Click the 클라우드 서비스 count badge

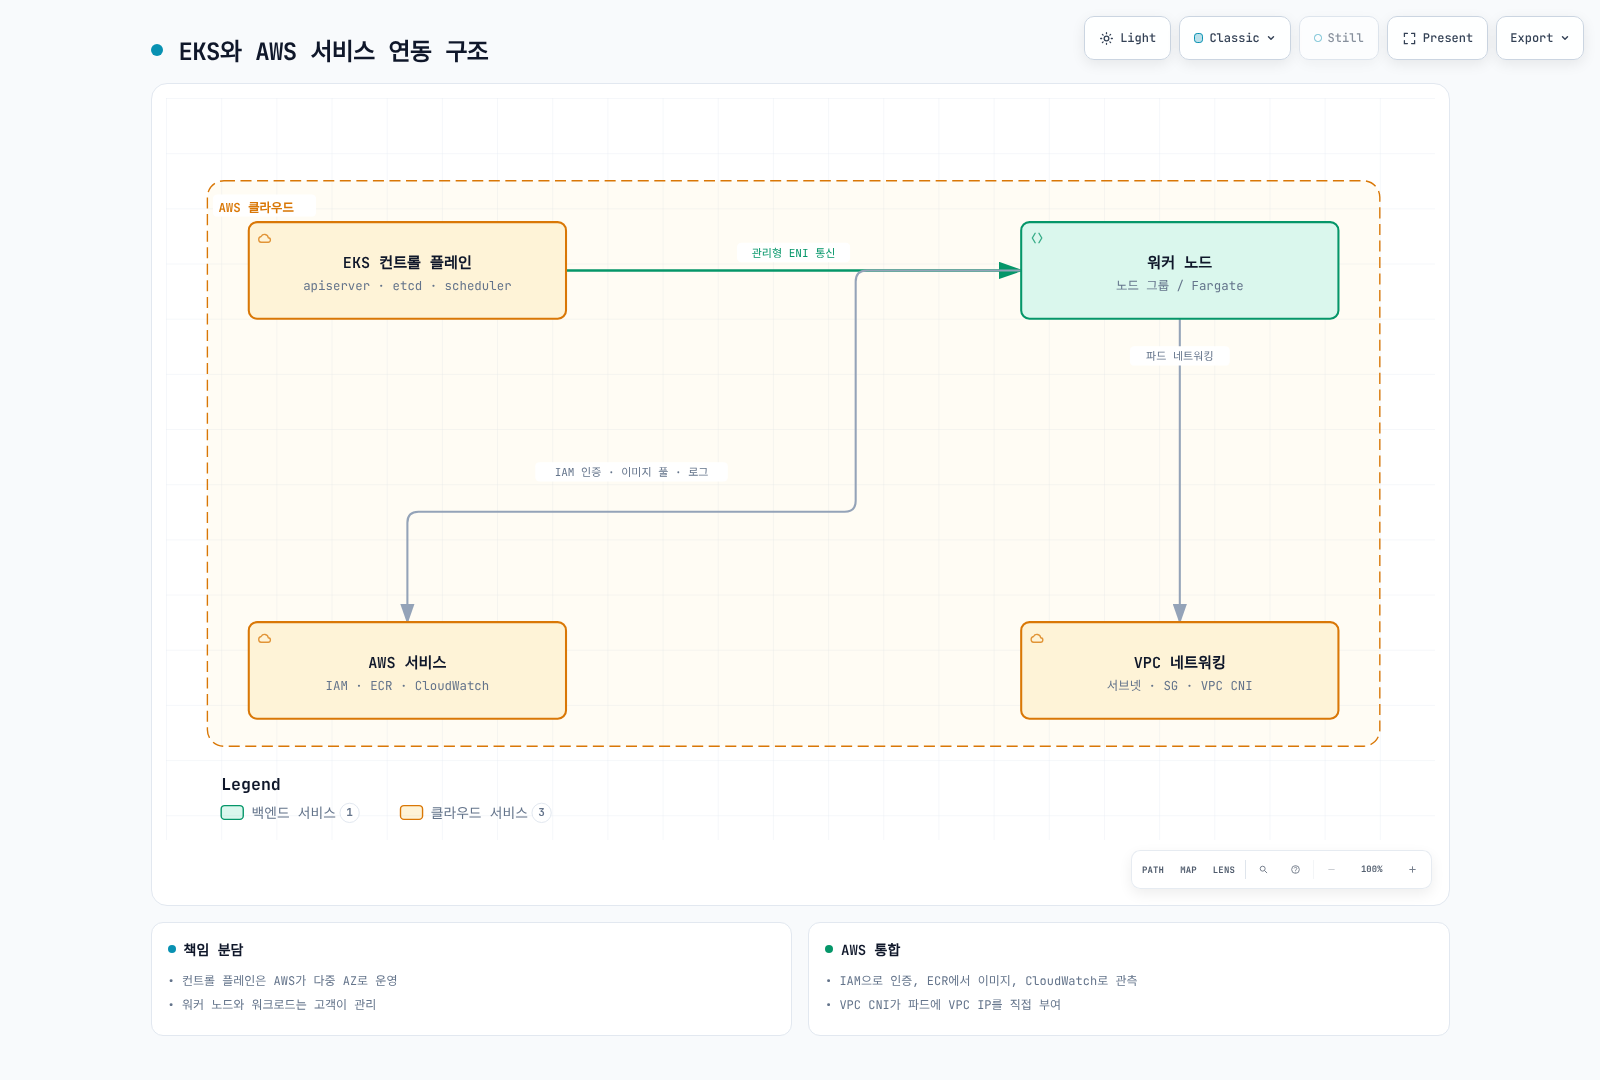(x=541, y=813)
